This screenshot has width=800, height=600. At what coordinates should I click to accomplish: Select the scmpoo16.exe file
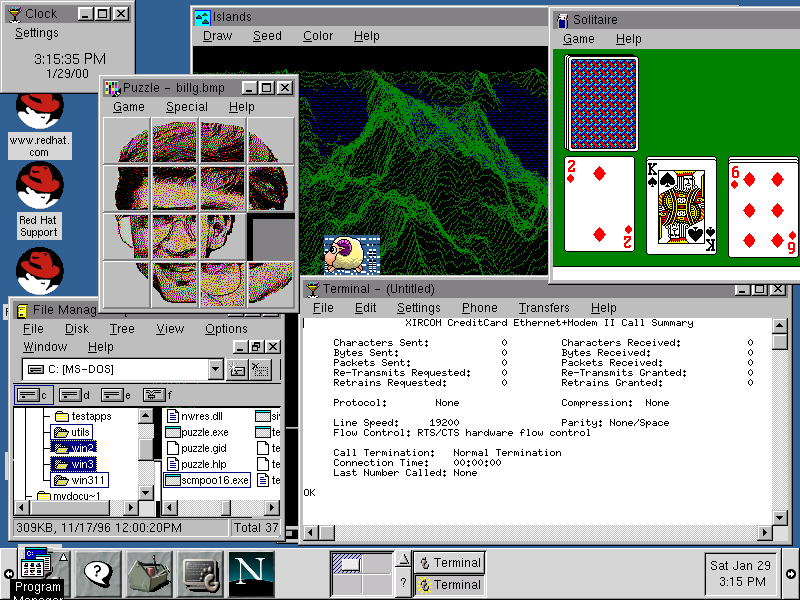click(208, 480)
